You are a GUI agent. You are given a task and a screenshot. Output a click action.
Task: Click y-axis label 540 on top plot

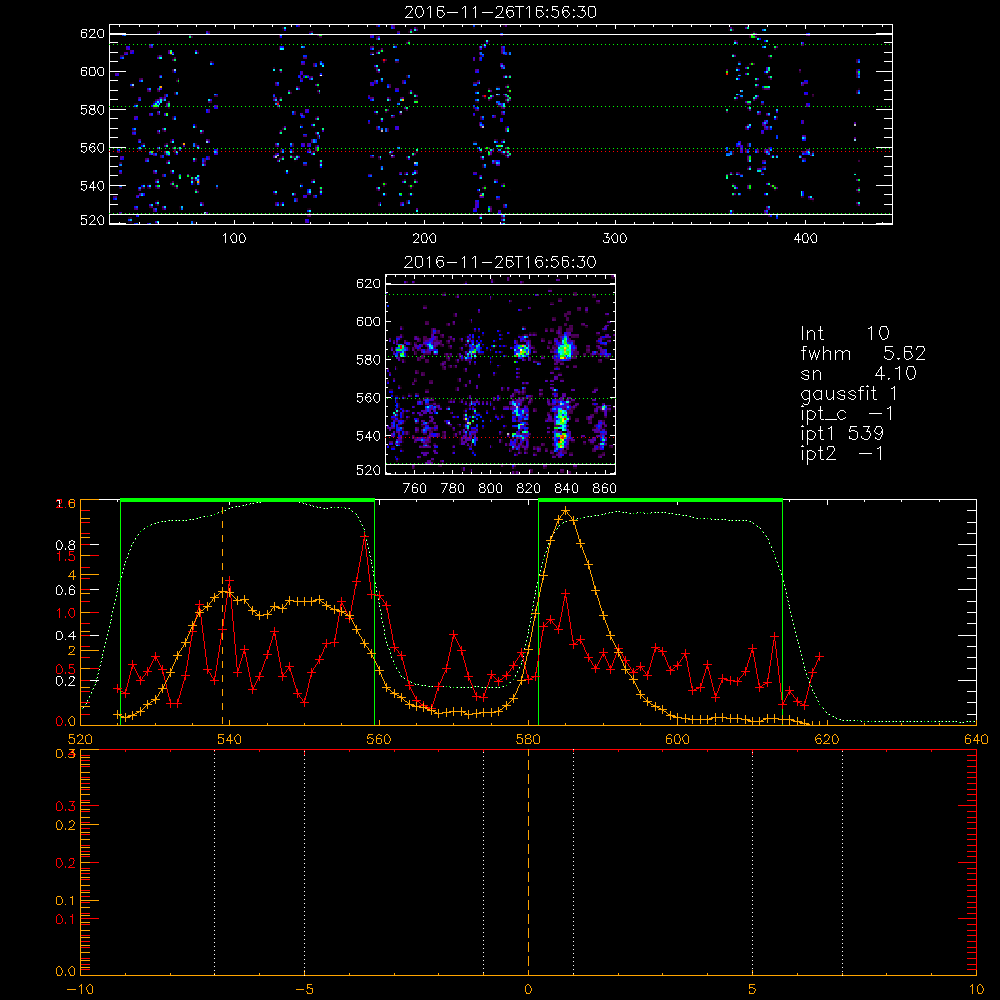point(92,186)
